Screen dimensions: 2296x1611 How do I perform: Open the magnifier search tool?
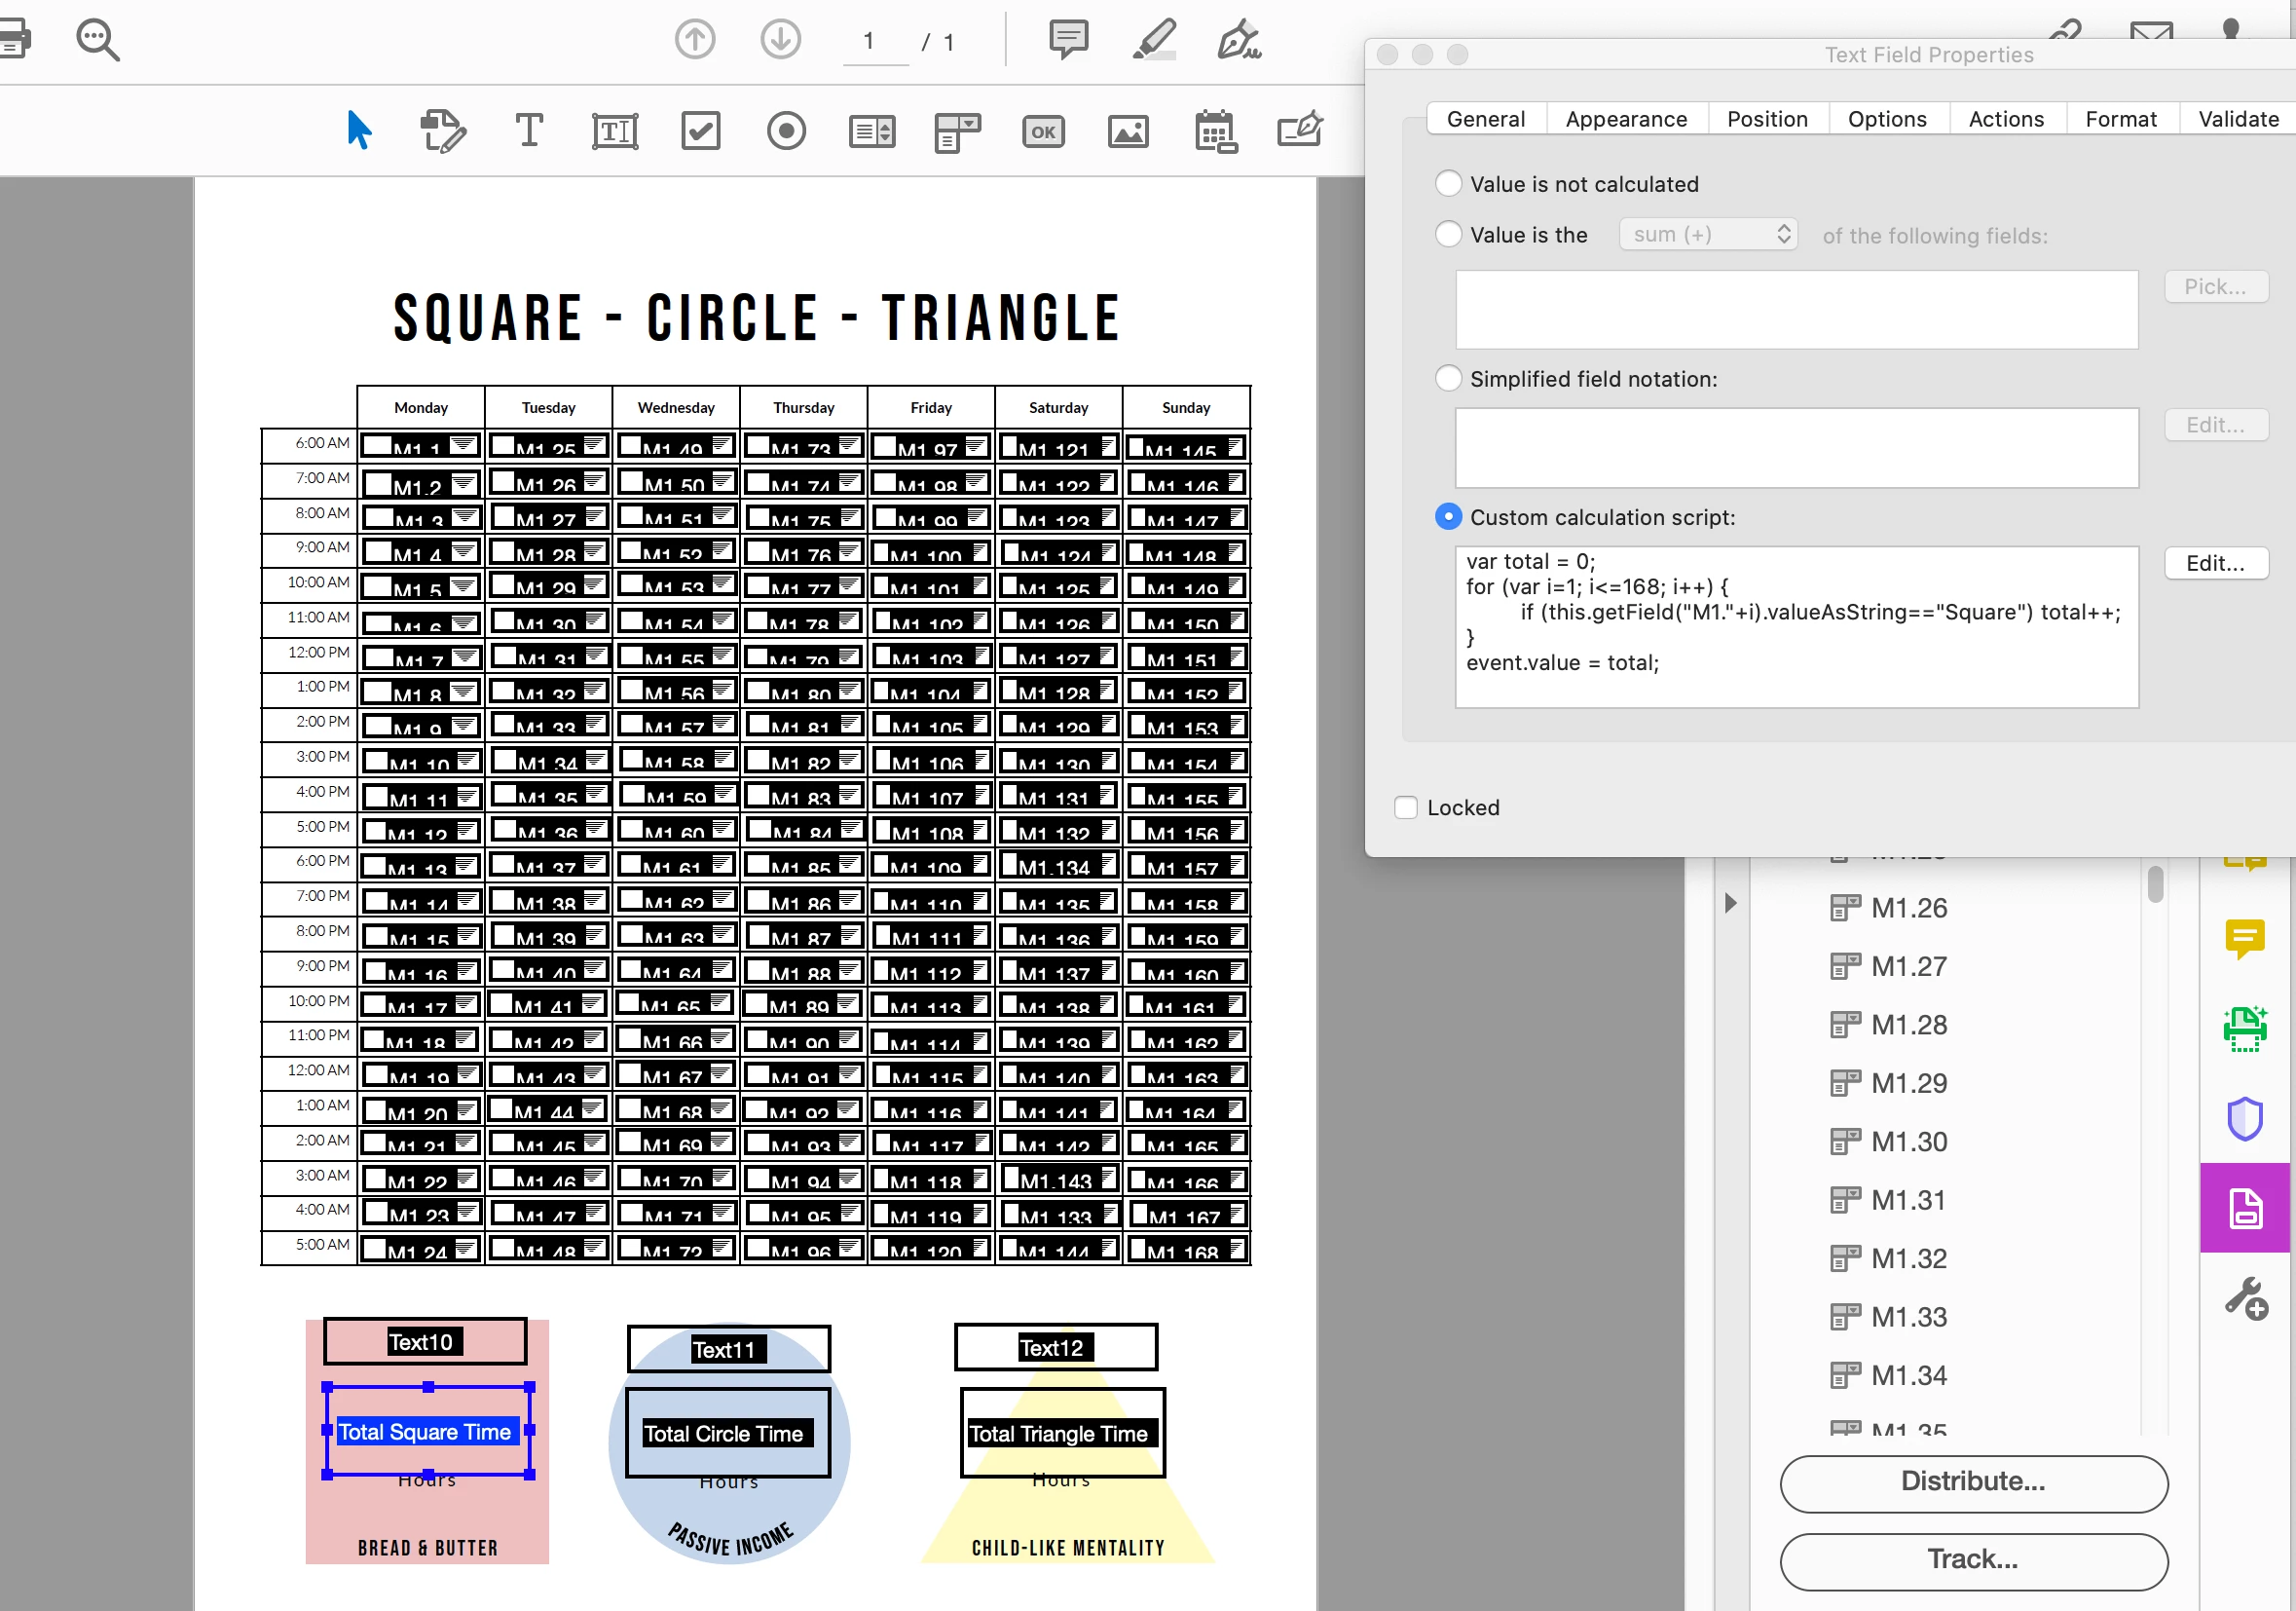[97, 40]
